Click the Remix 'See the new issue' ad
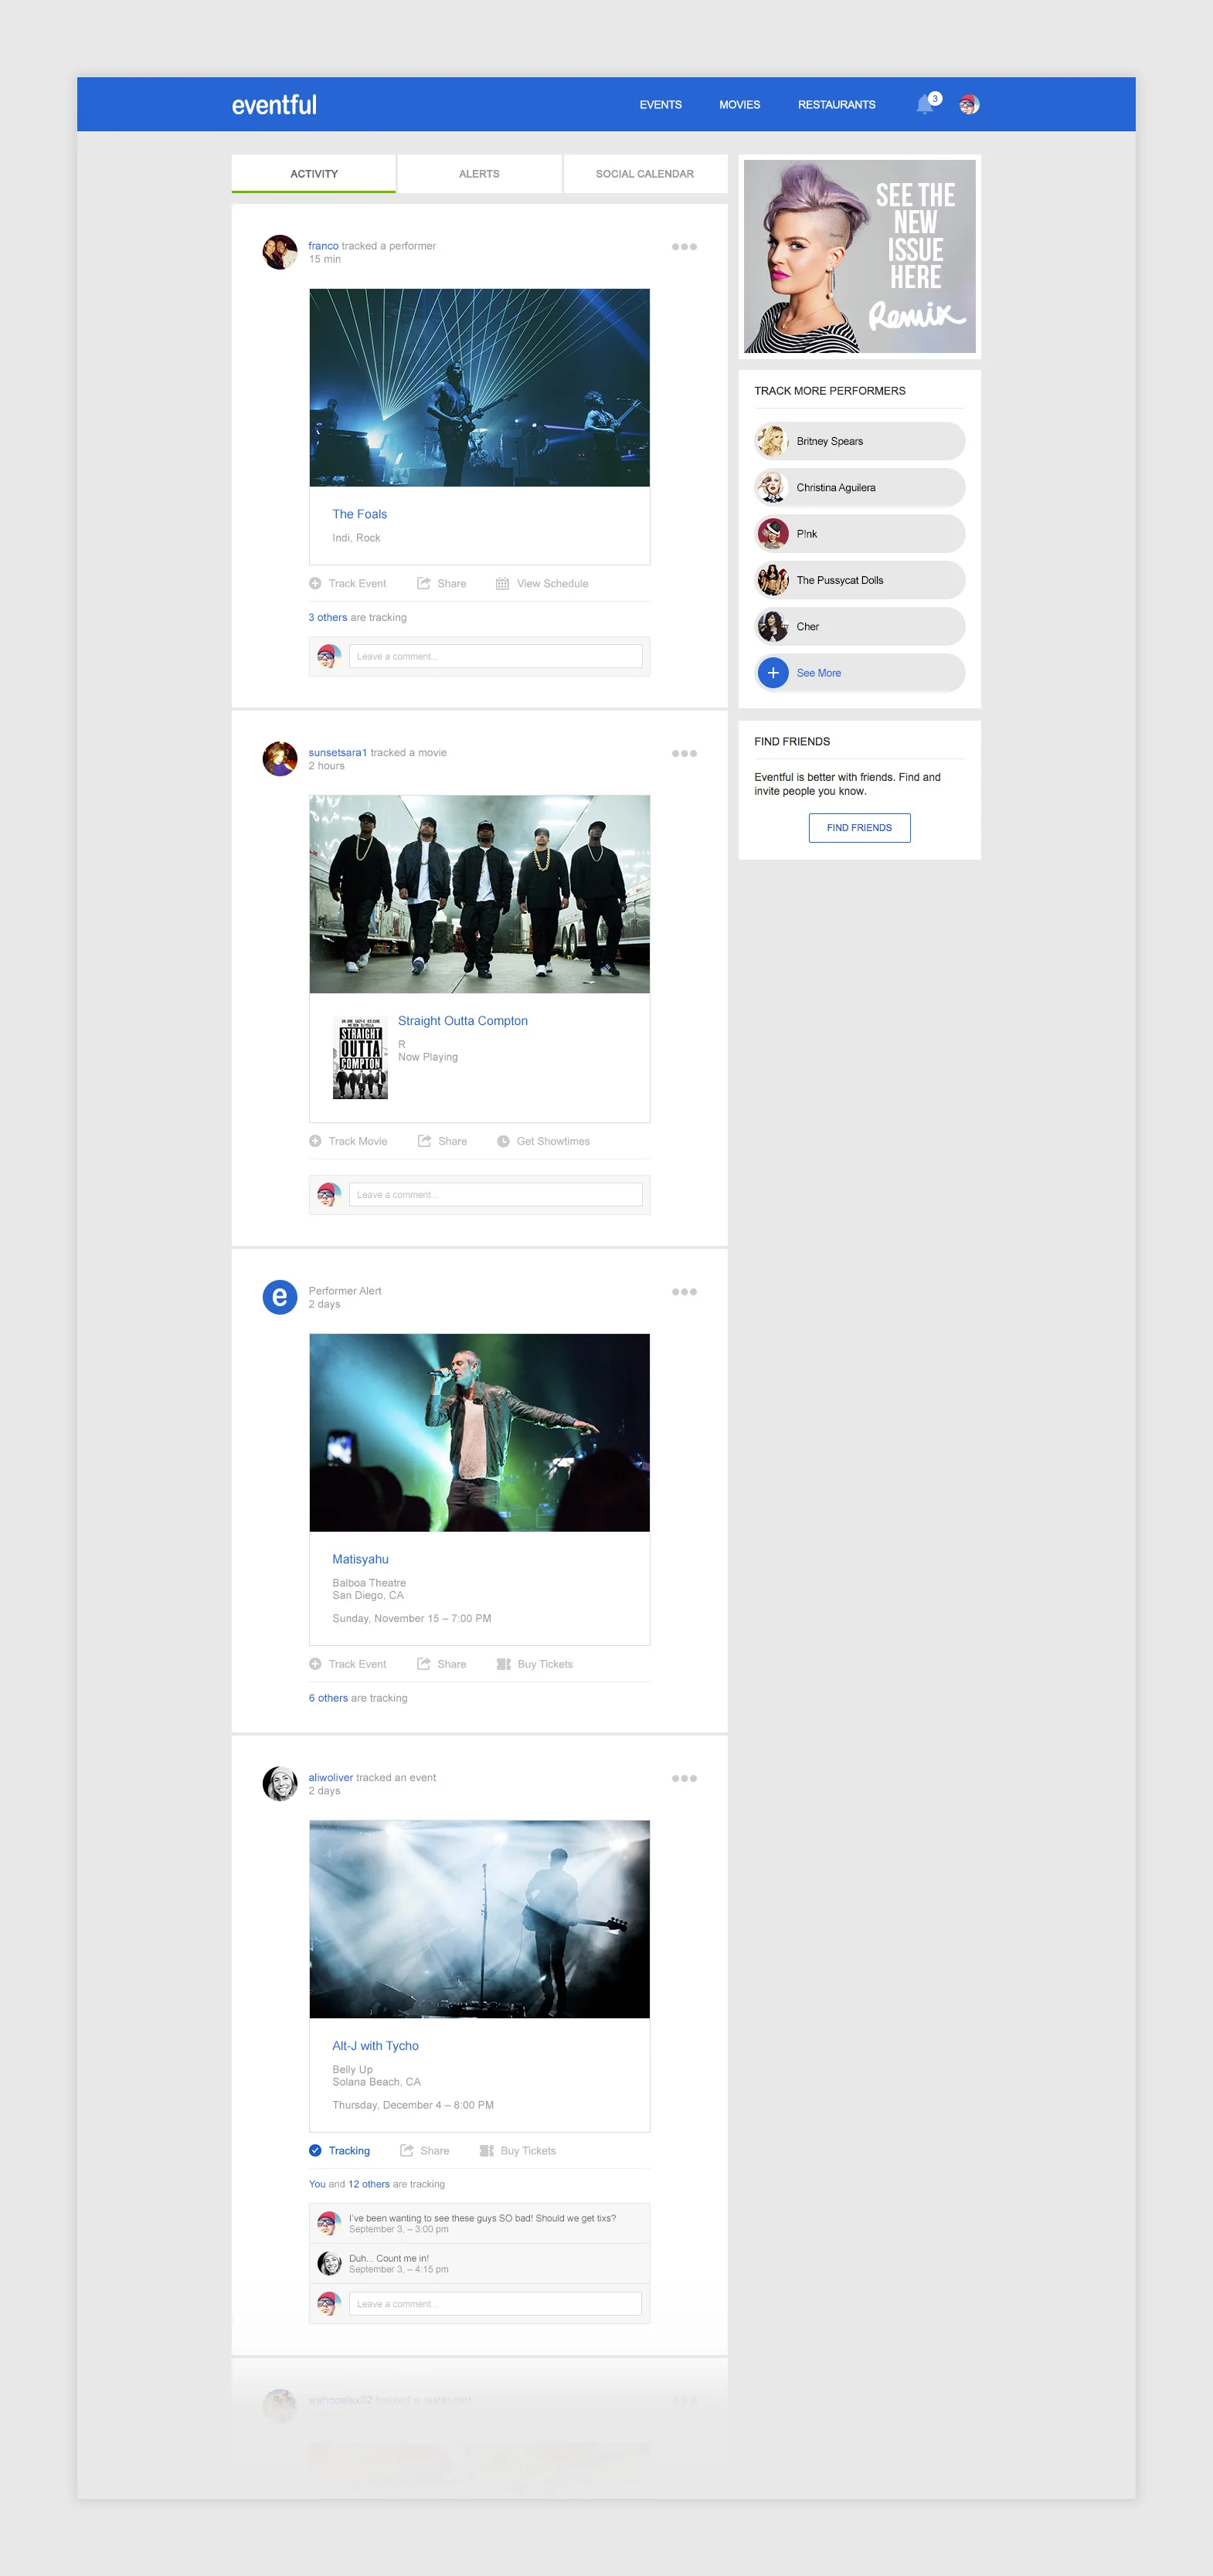The image size is (1213, 2576). pyautogui.click(x=860, y=257)
